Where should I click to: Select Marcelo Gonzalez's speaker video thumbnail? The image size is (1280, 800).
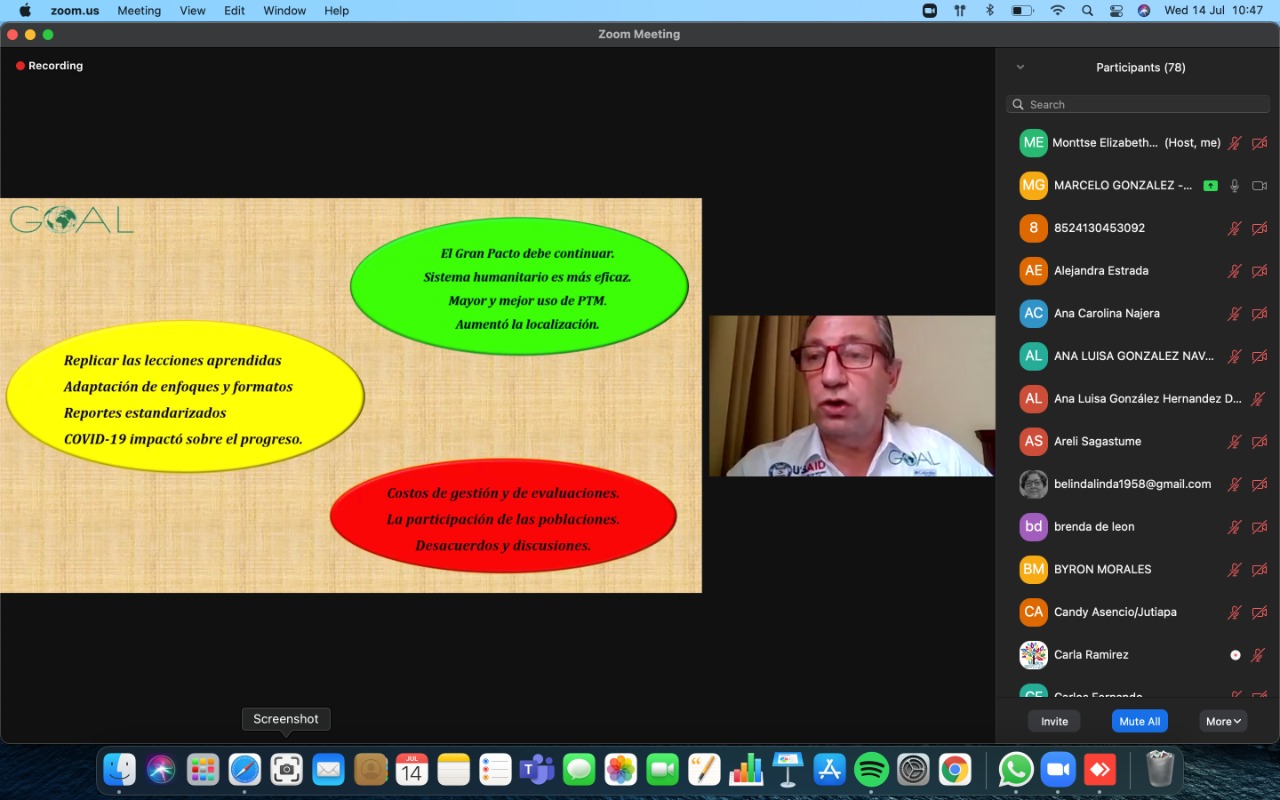[x=852, y=396]
